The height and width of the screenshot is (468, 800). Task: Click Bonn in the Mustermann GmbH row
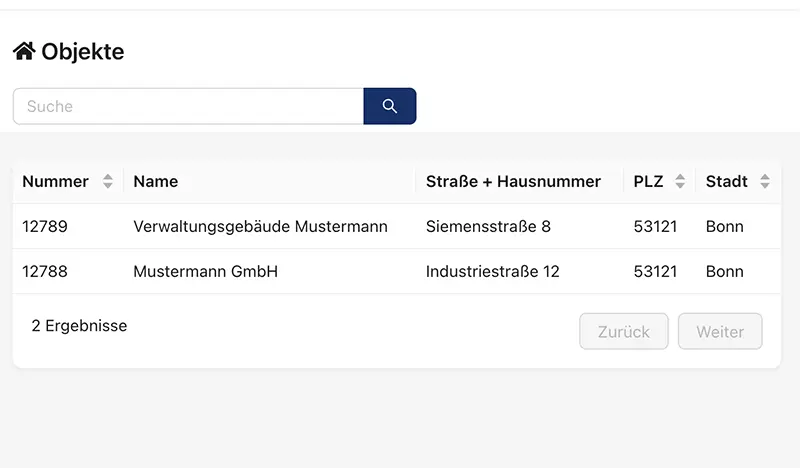724,272
